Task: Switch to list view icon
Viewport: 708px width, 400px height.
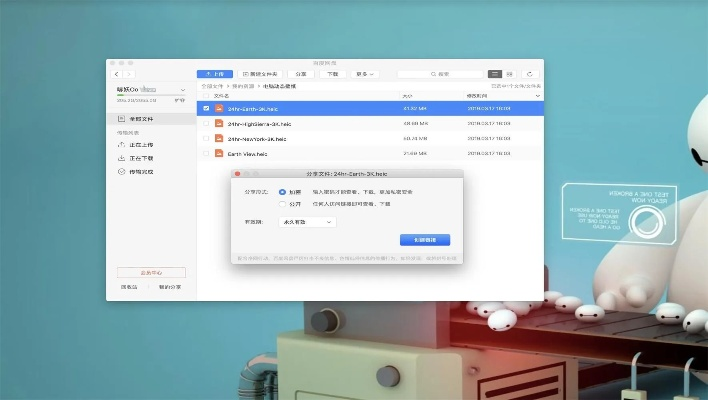Action: pyautogui.click(x=494, y=74)
